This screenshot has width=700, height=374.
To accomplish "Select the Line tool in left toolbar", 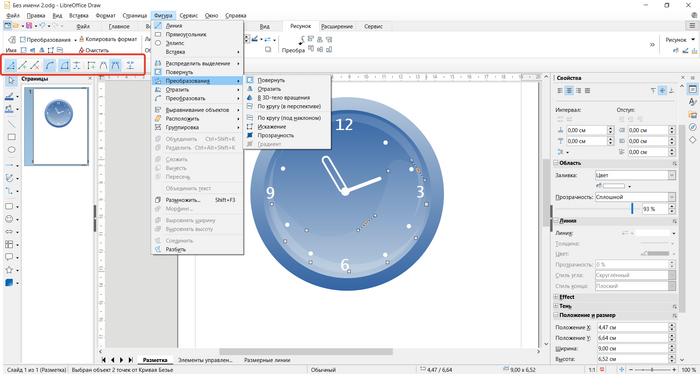I will coord(12,124).
